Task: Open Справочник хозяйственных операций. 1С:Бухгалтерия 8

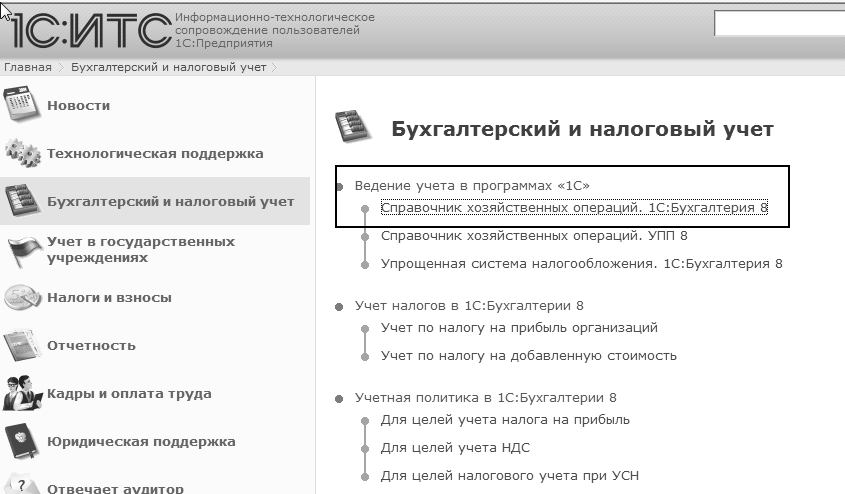Action: click(574, 208)
